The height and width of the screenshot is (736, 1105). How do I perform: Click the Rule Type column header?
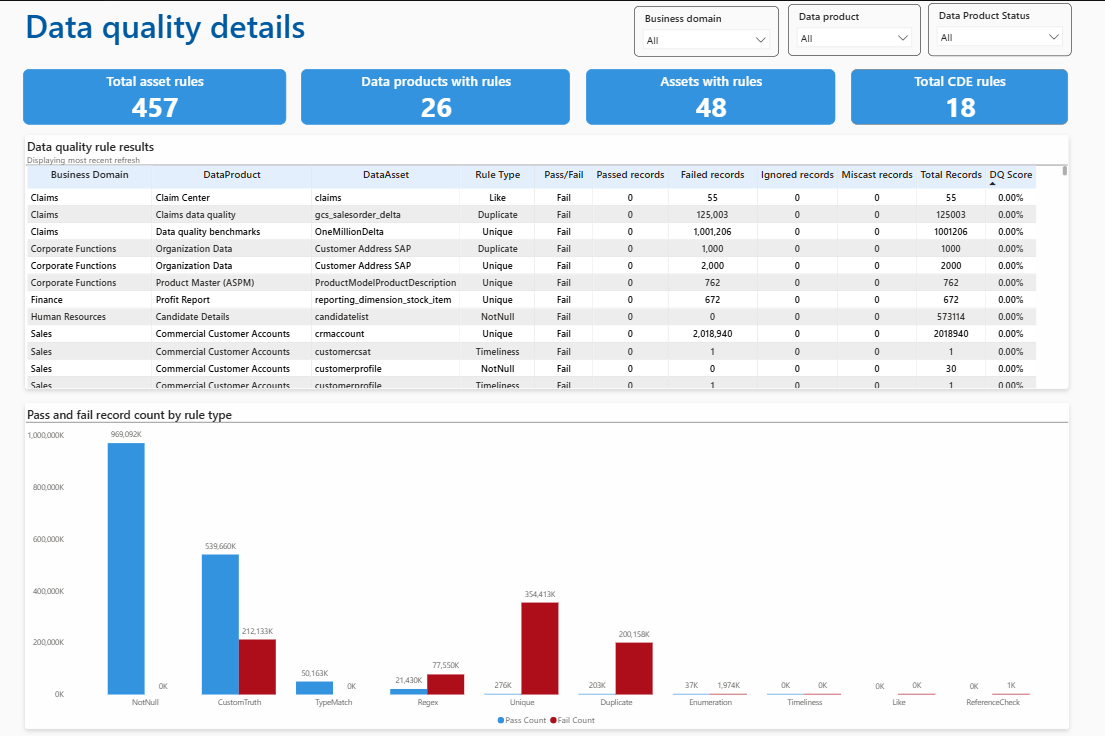pos(498,175)
